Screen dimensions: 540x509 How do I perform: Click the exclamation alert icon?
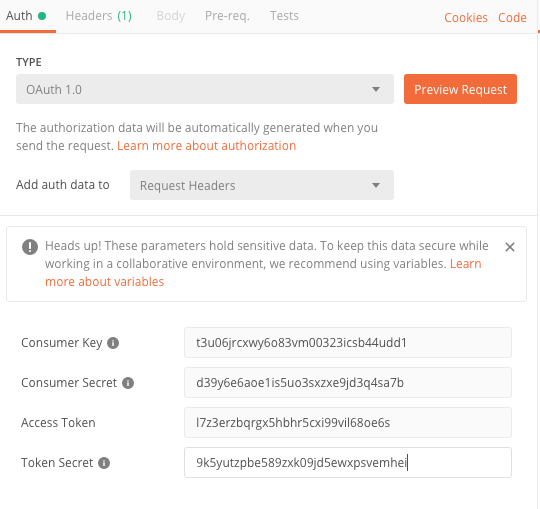tap(30, 247)
